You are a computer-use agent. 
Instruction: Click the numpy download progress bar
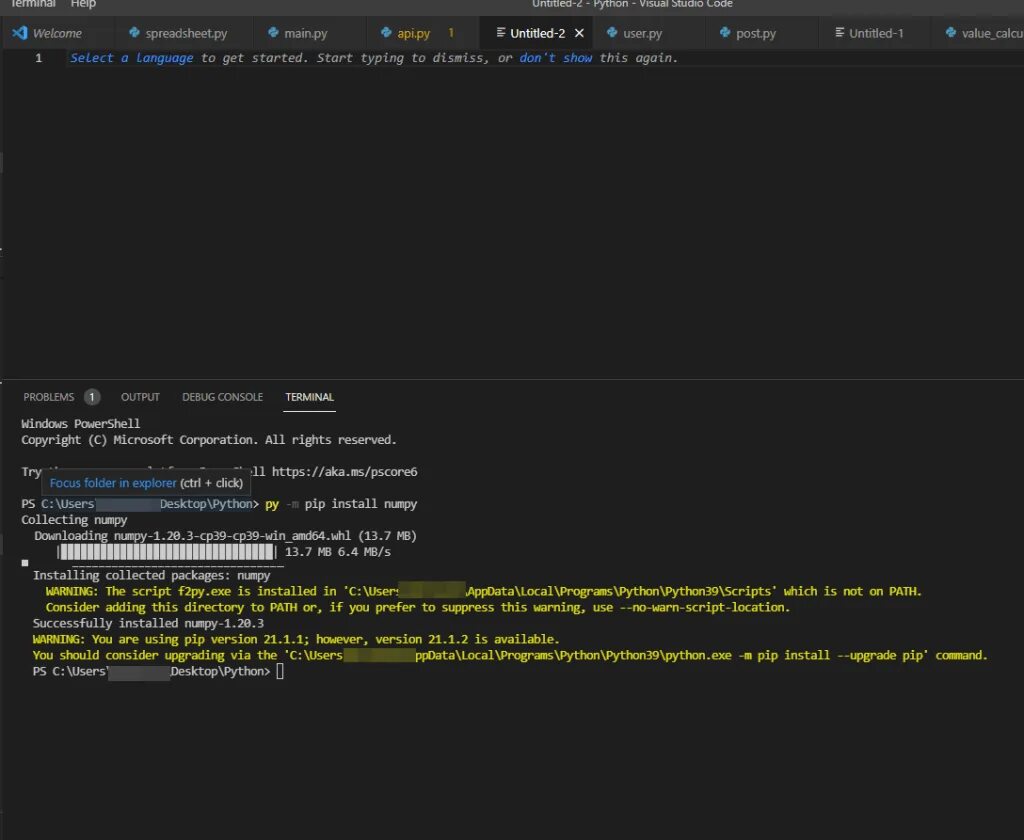pos(167,552)
